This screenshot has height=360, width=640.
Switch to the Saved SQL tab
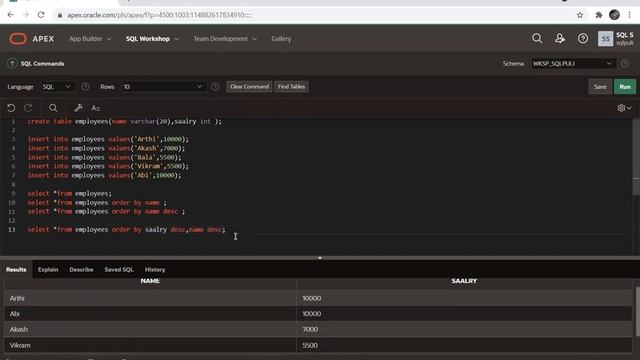click(x=119, y=269)
